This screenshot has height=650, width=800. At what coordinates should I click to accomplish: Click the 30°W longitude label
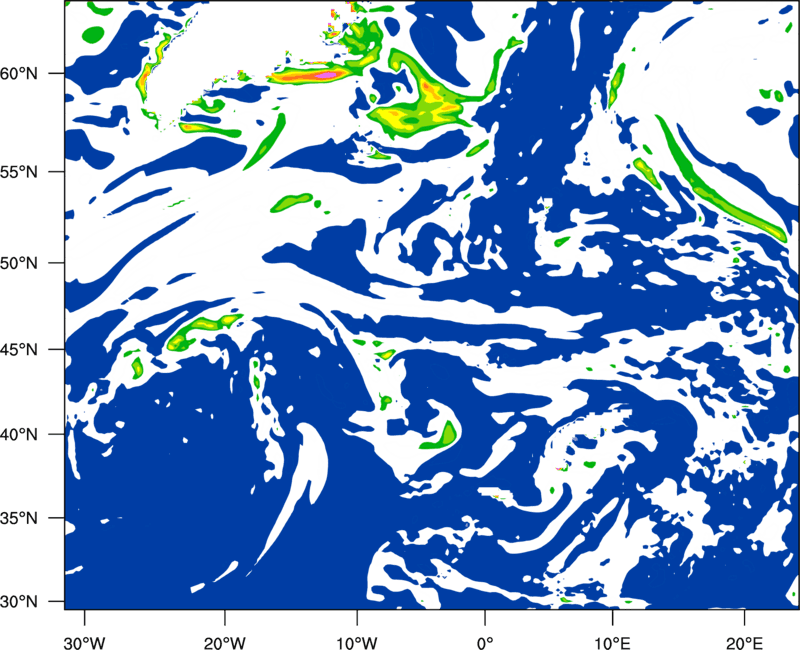pyautogui.click(x=84, y=643)
